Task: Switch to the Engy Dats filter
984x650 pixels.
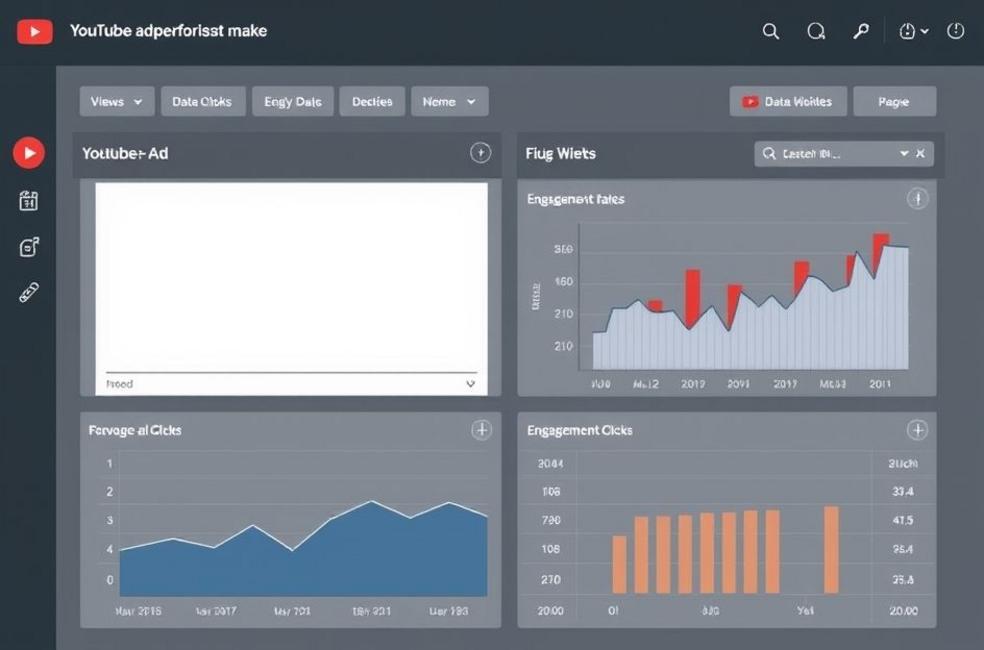Action: (x=292, y=101)
